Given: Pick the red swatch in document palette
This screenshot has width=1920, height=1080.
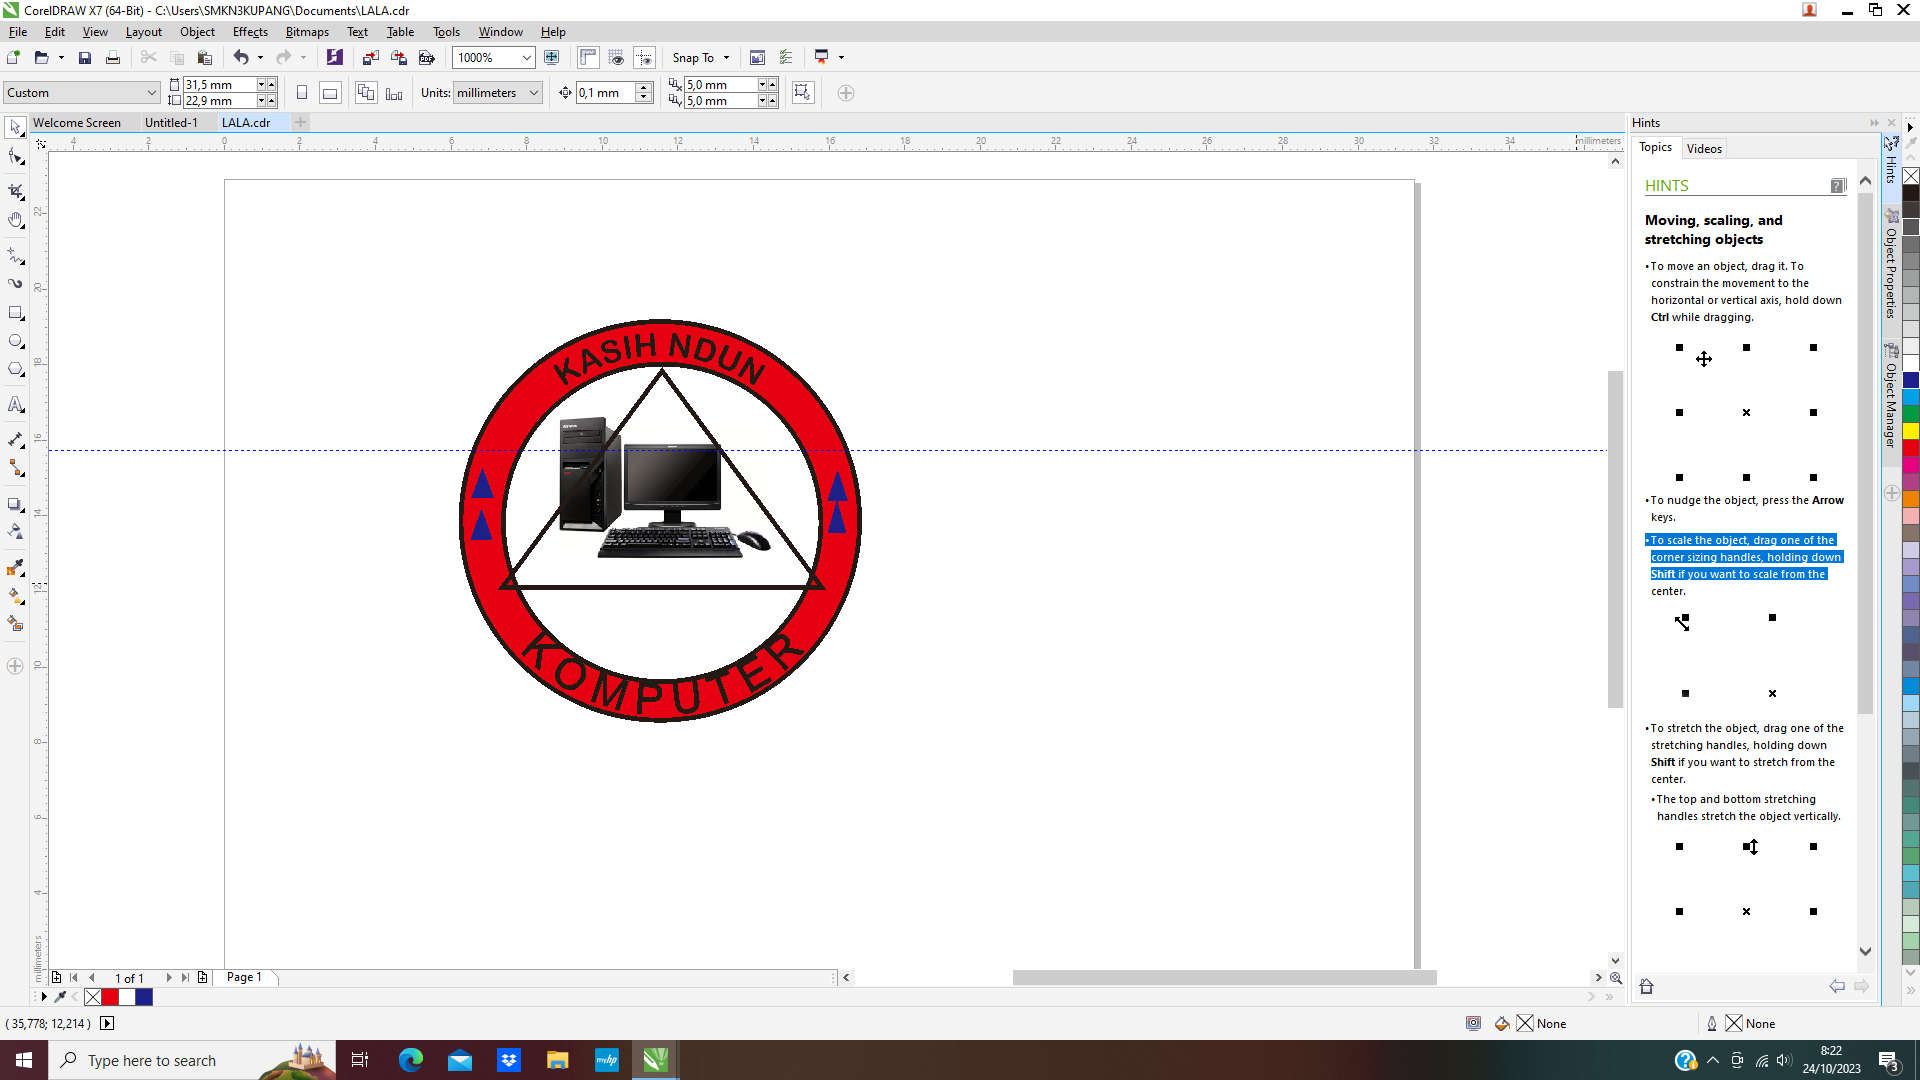Looking at the screenshot, I should tap(110, 997).
